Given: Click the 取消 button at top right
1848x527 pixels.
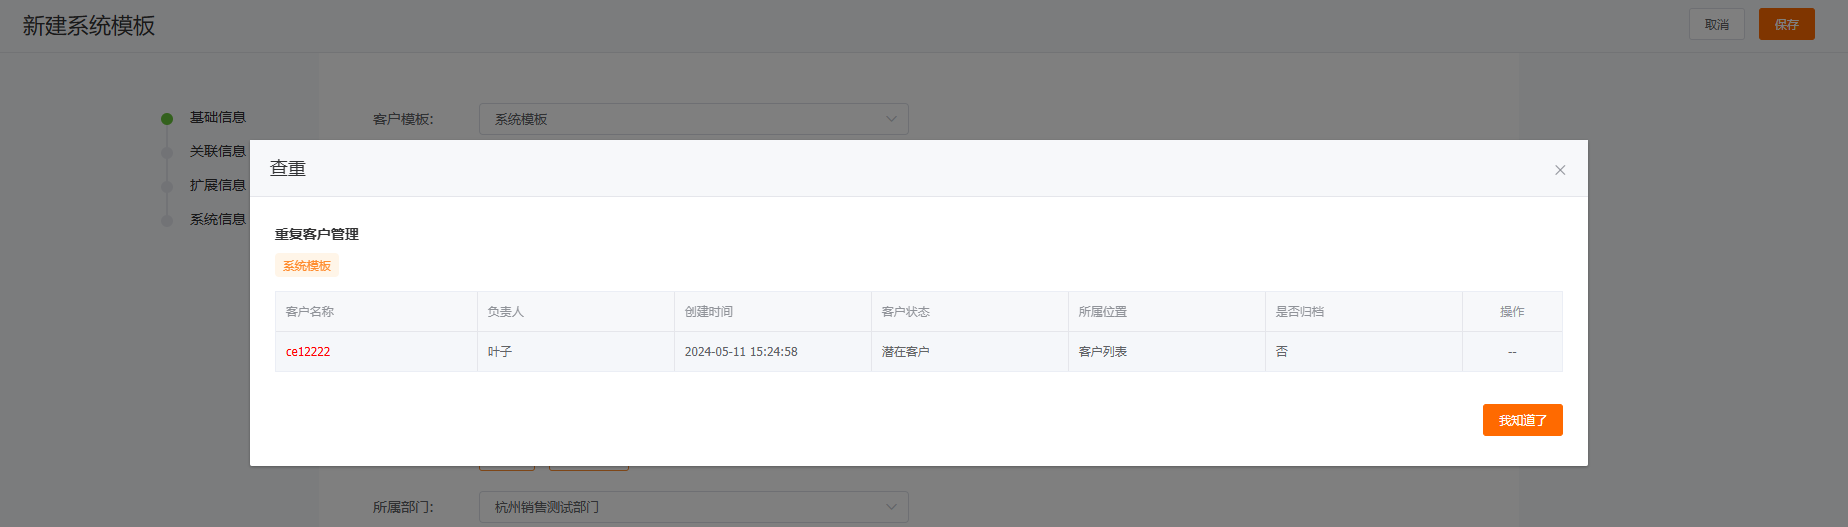Looking at the screenshot, I should (1717, 24).
